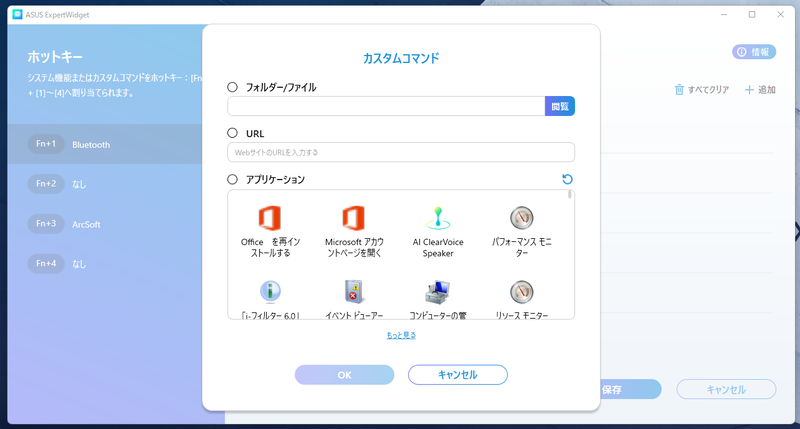Screen dimensions: 800x429
Task: Click the WebサイトのURL input field
Action: (x=401, y=152)
